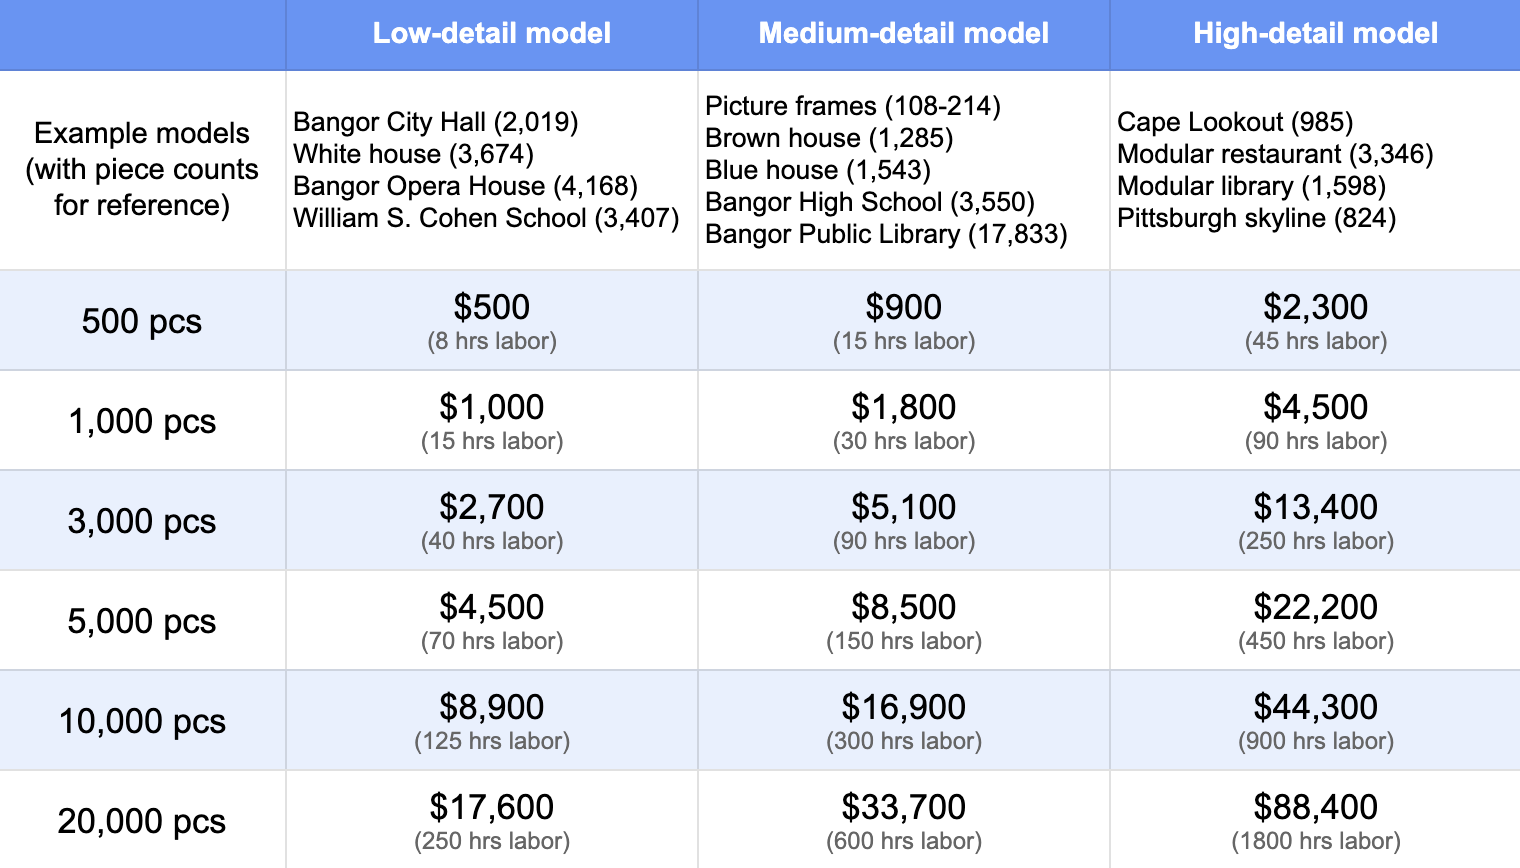
Task: Select the $88,400 high-detail price cell
Action: (x=1316, y=821)
